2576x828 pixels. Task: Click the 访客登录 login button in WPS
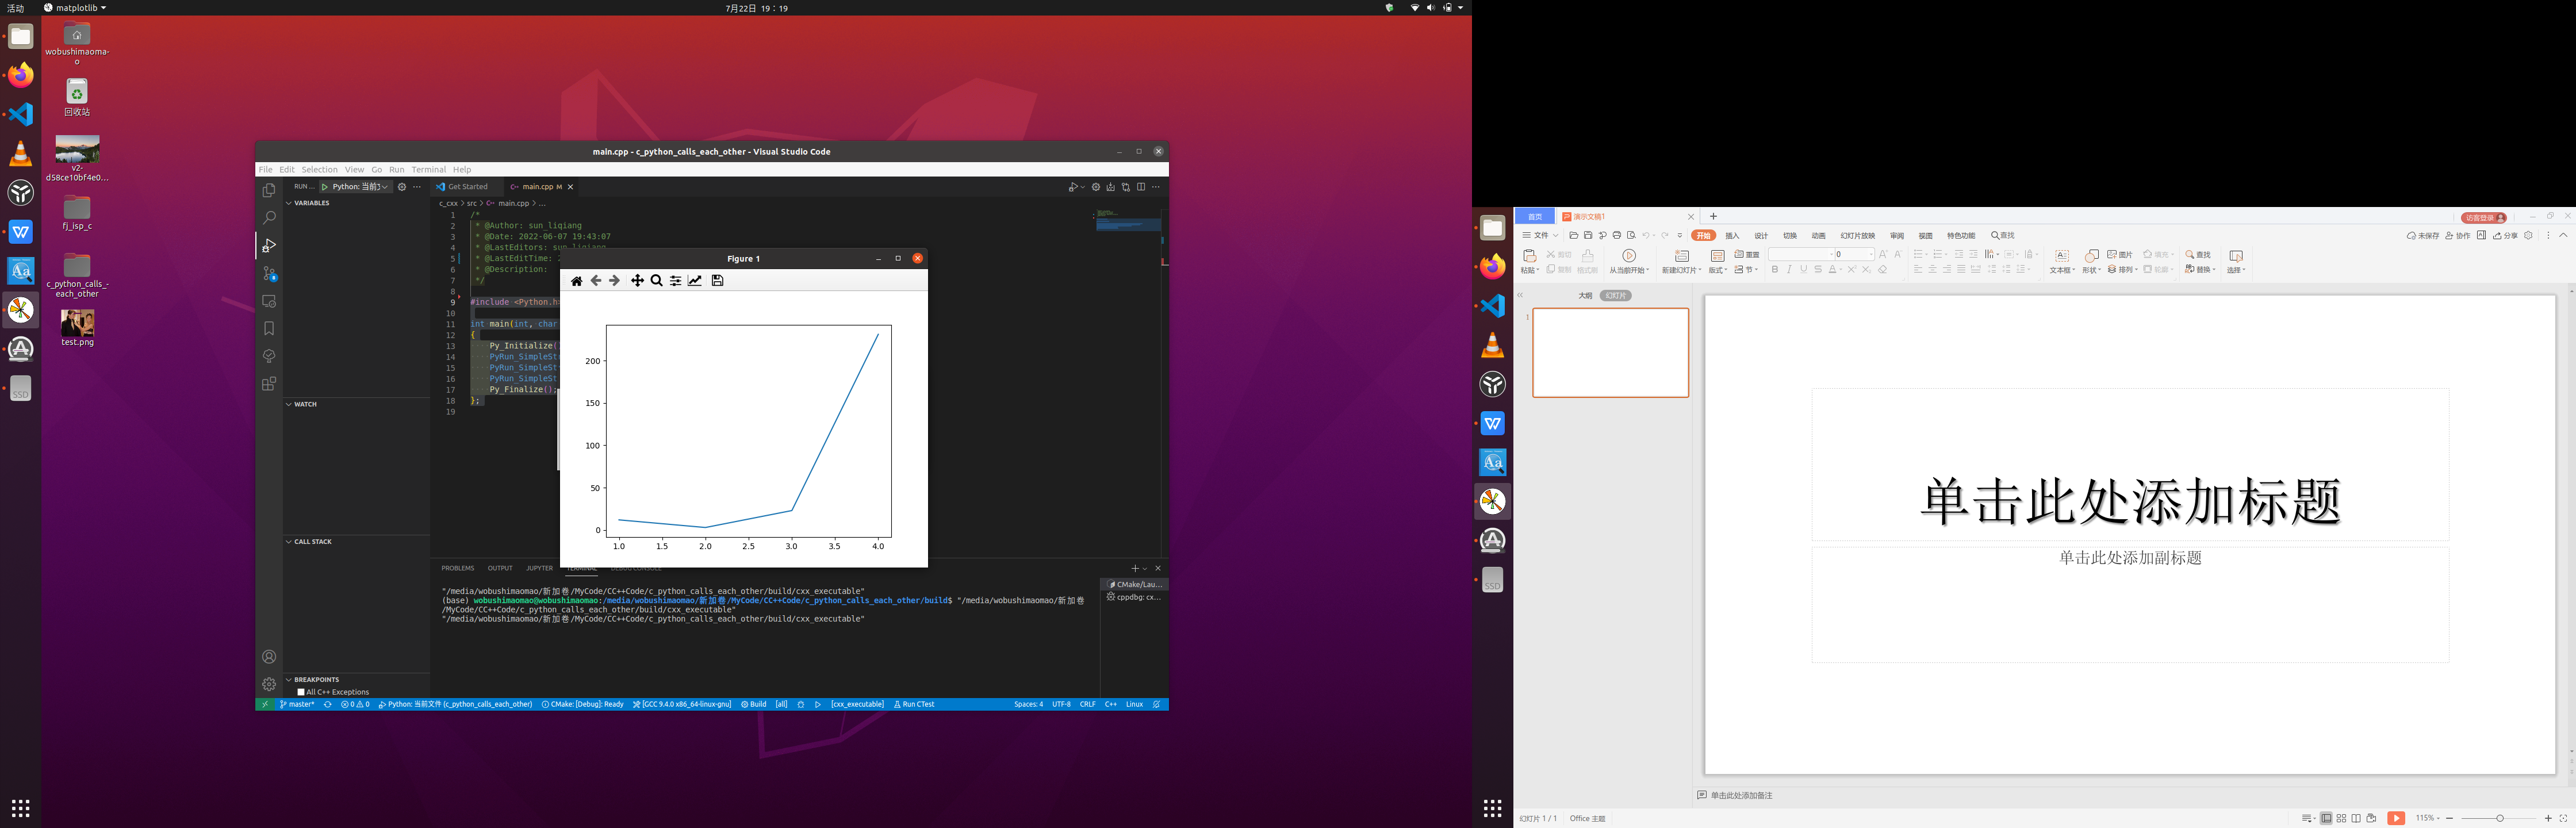[2484, 218]
